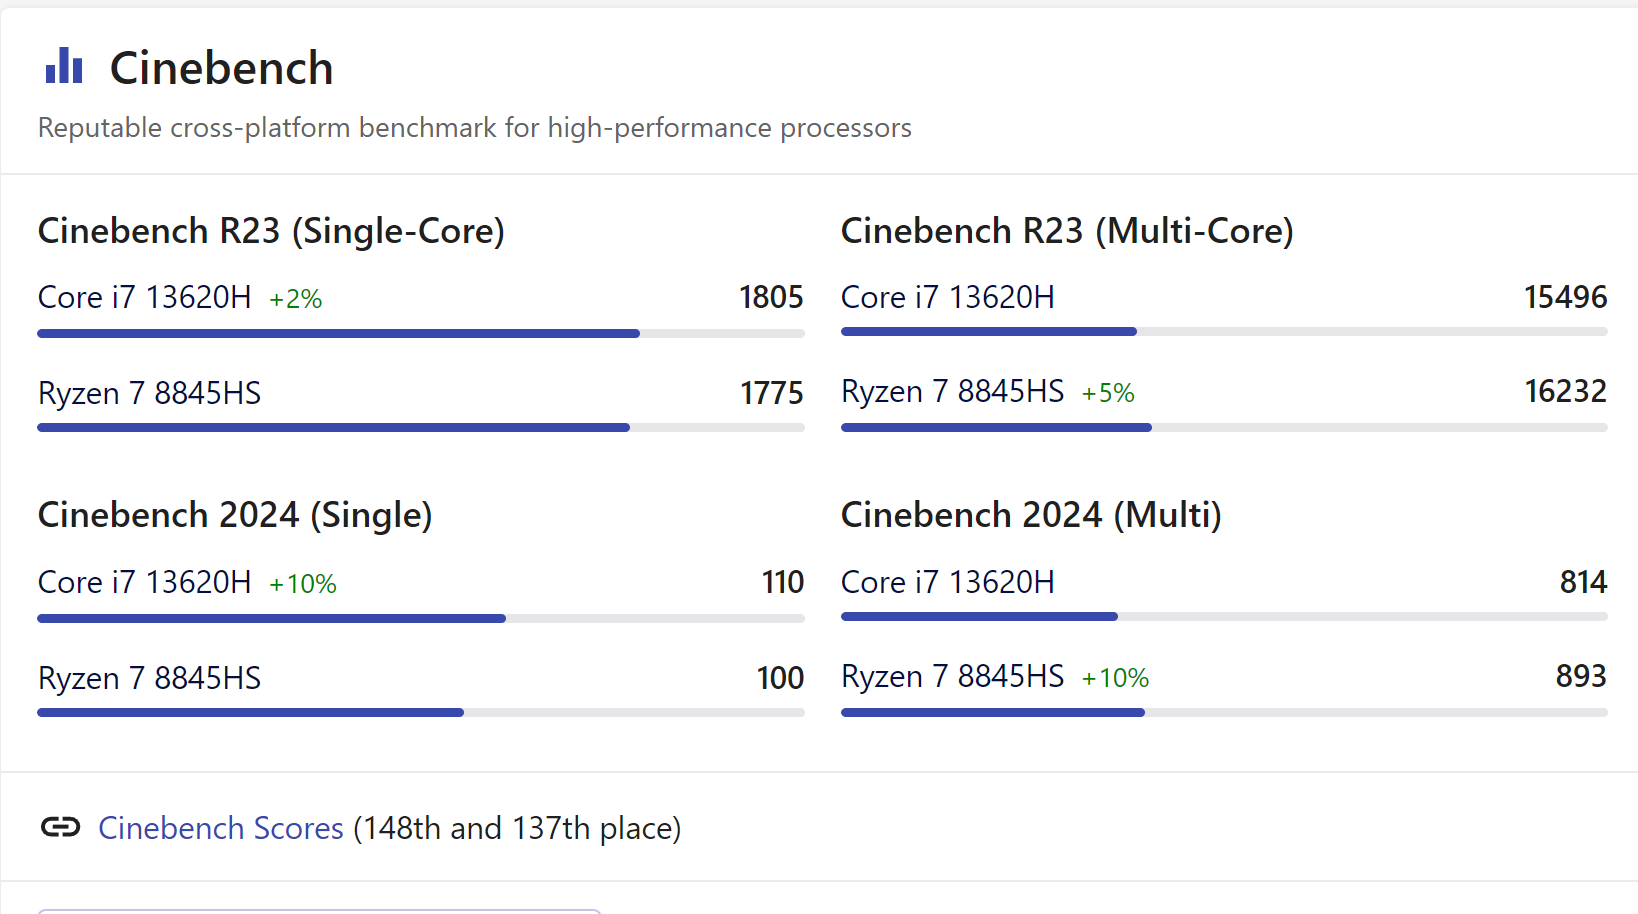1638x914 pixels.
Task: Click the 16232 multi-core score
Action: pyautogui.click(x=1565, y=391)
